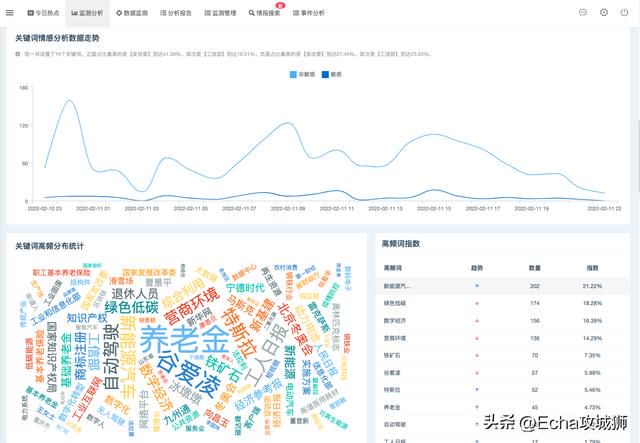Click the 数量 column header
This screenshot has height=443, width=640.
tap(535, 268)
